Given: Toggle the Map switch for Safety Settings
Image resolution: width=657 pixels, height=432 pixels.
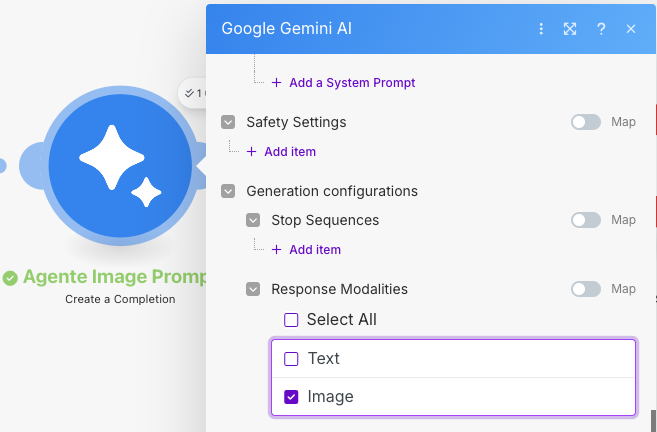Looking at the screenshot, I should point(585,122).
